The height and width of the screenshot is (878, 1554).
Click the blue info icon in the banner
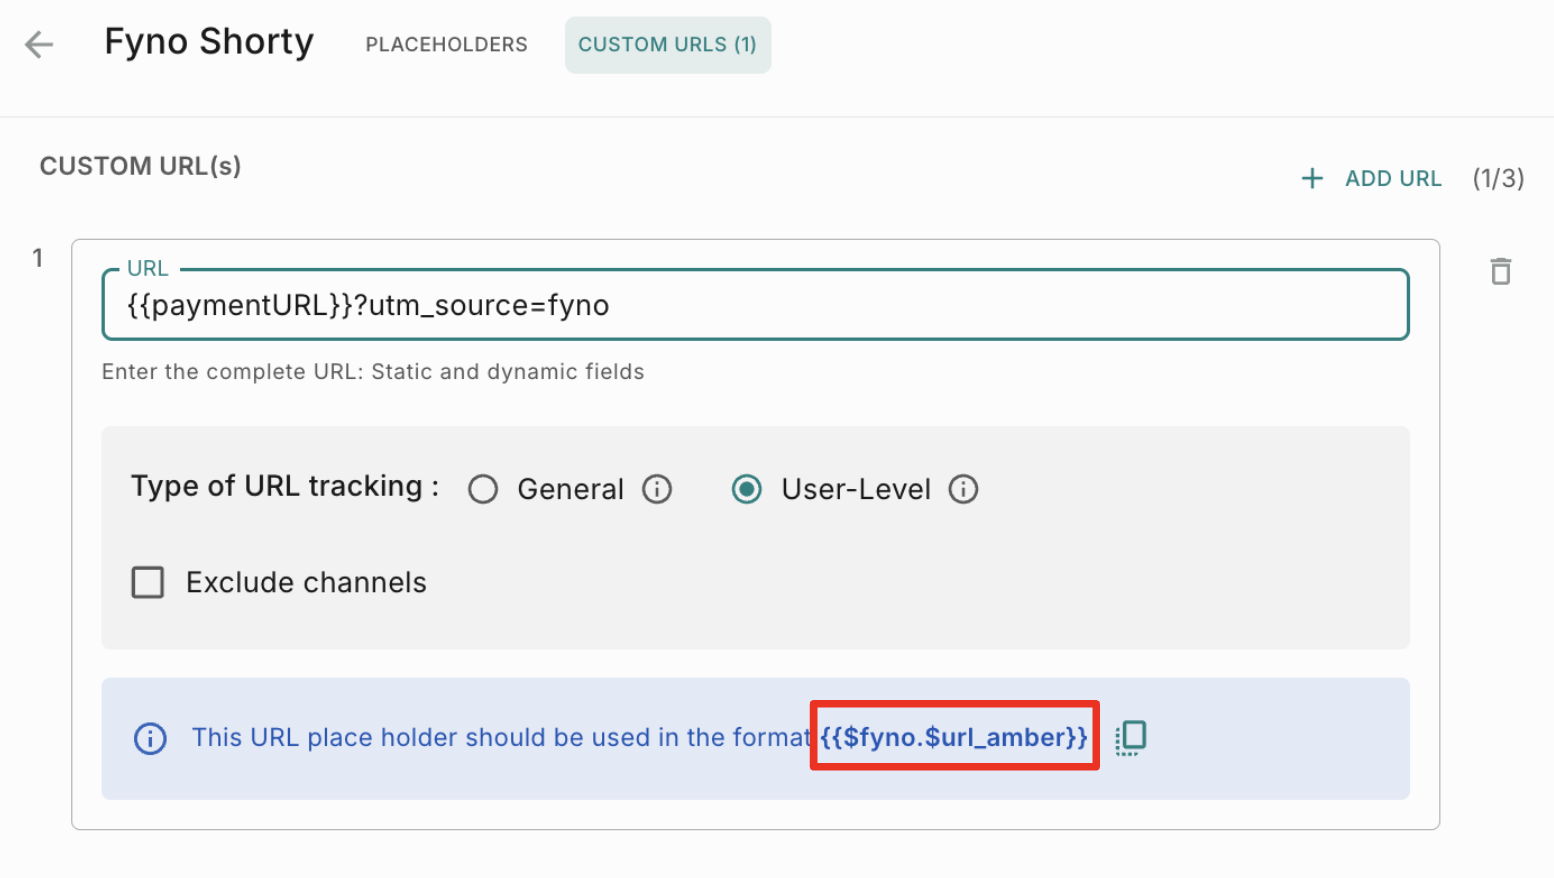pyautogui.click(x=150, y=739)
